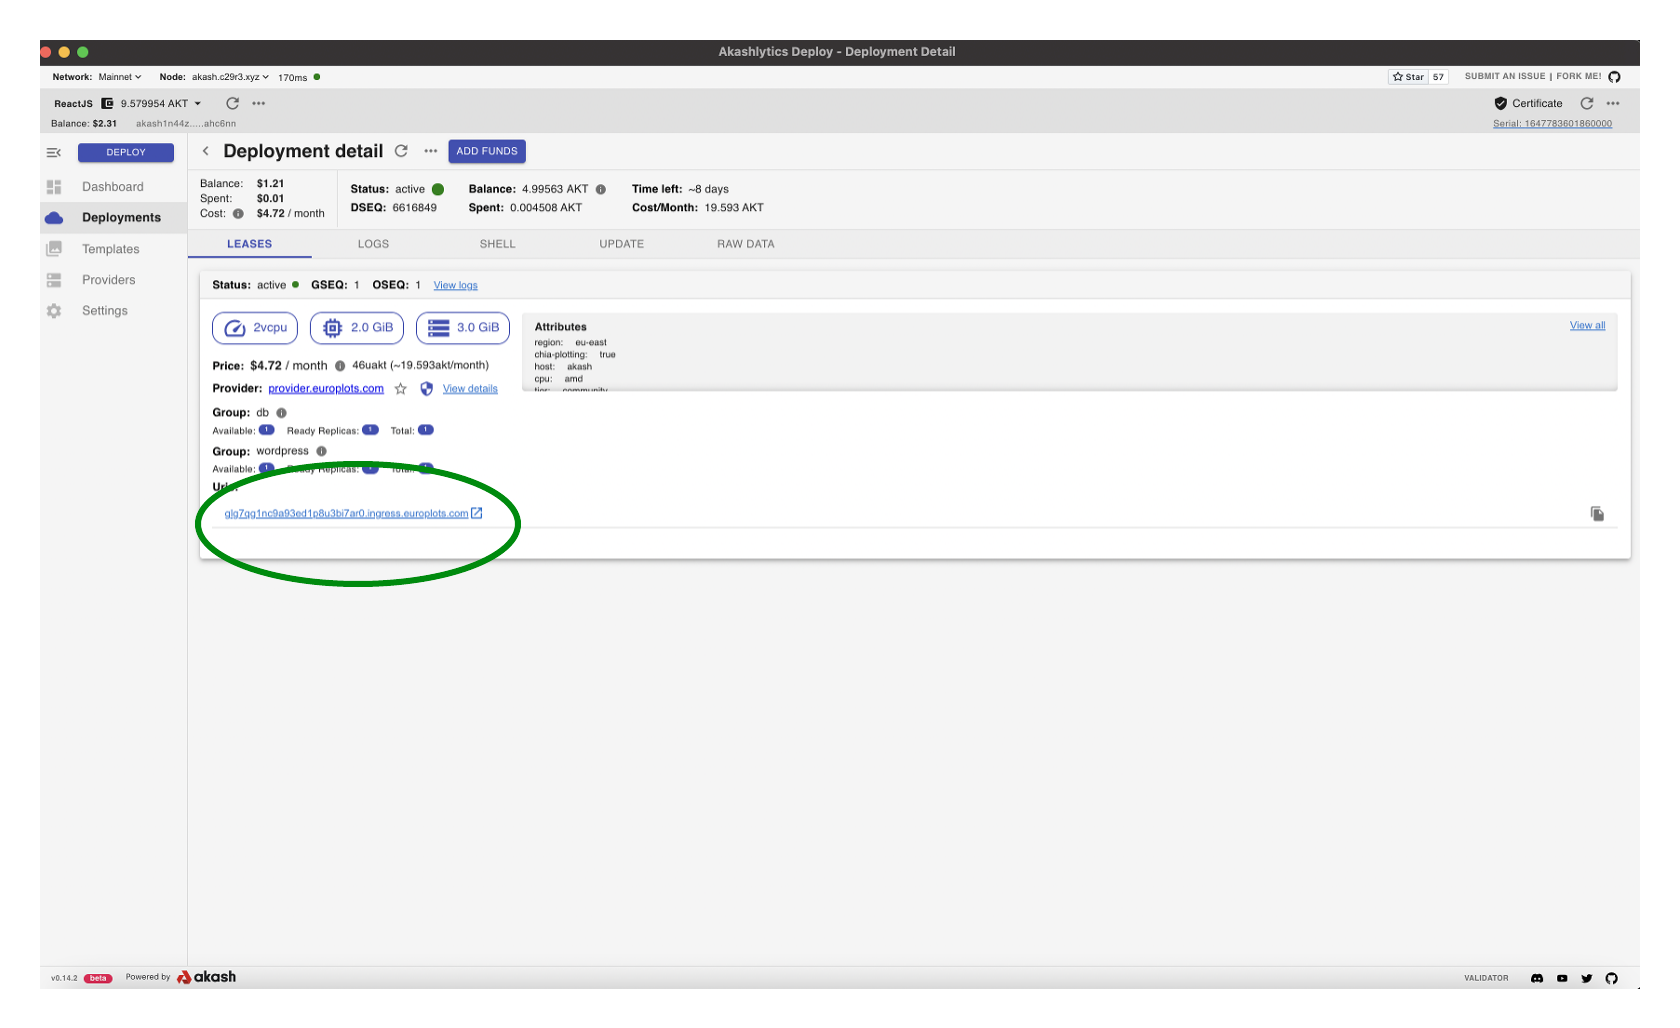Open the ingress.europlots.com URL link
The height and width of the screenshot is (1028, 1680).
click(346, 514)
